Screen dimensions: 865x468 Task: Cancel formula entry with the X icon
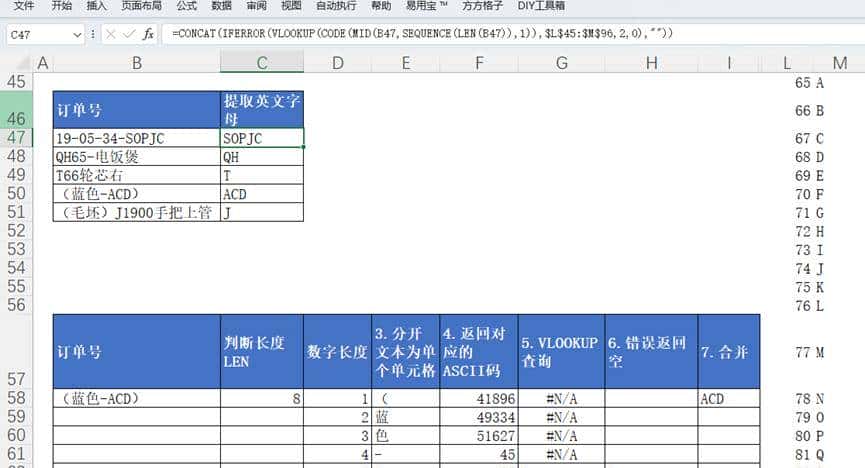[110, 34]
